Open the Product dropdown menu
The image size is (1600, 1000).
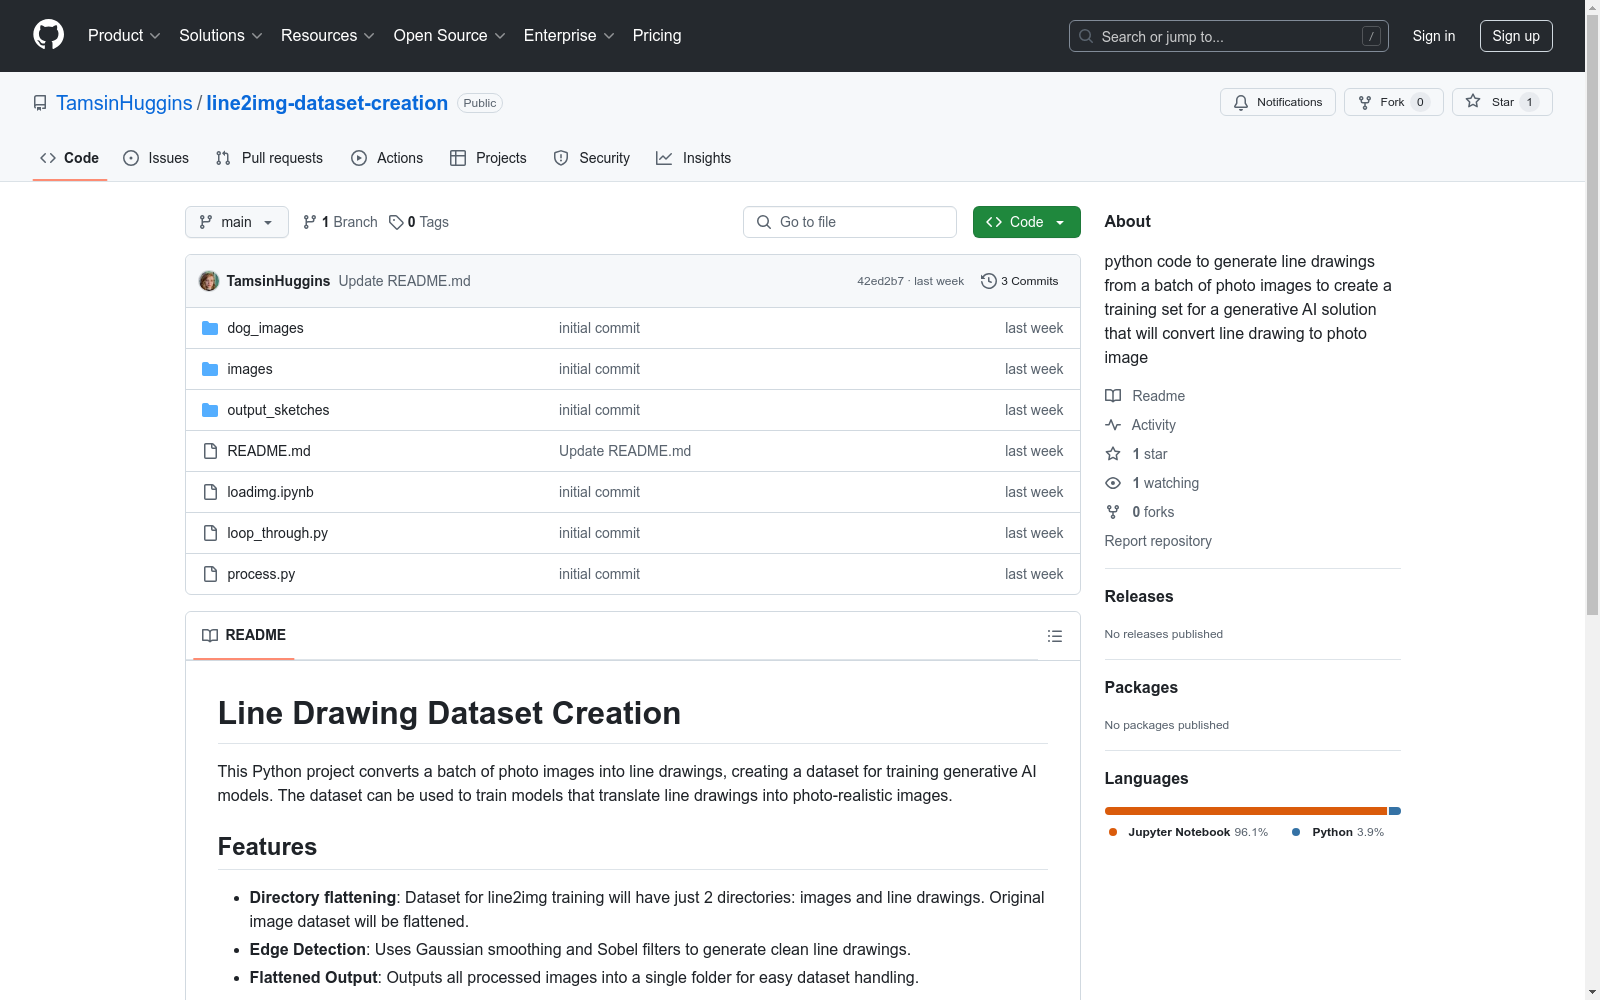click(x=124, y=36)
